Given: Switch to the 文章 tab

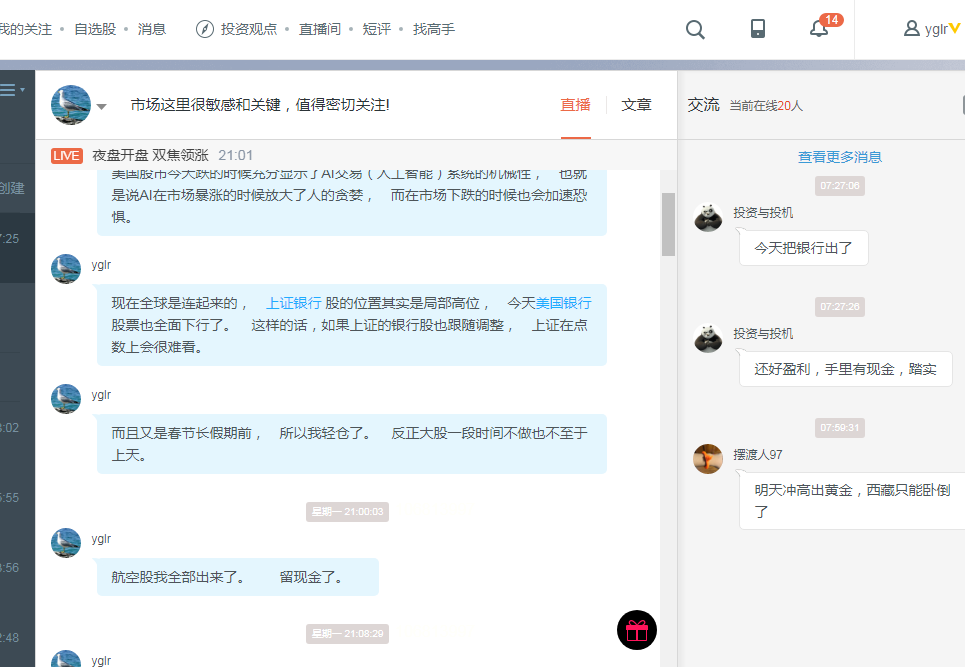Looking at the screenshot, I should (637, 104).
